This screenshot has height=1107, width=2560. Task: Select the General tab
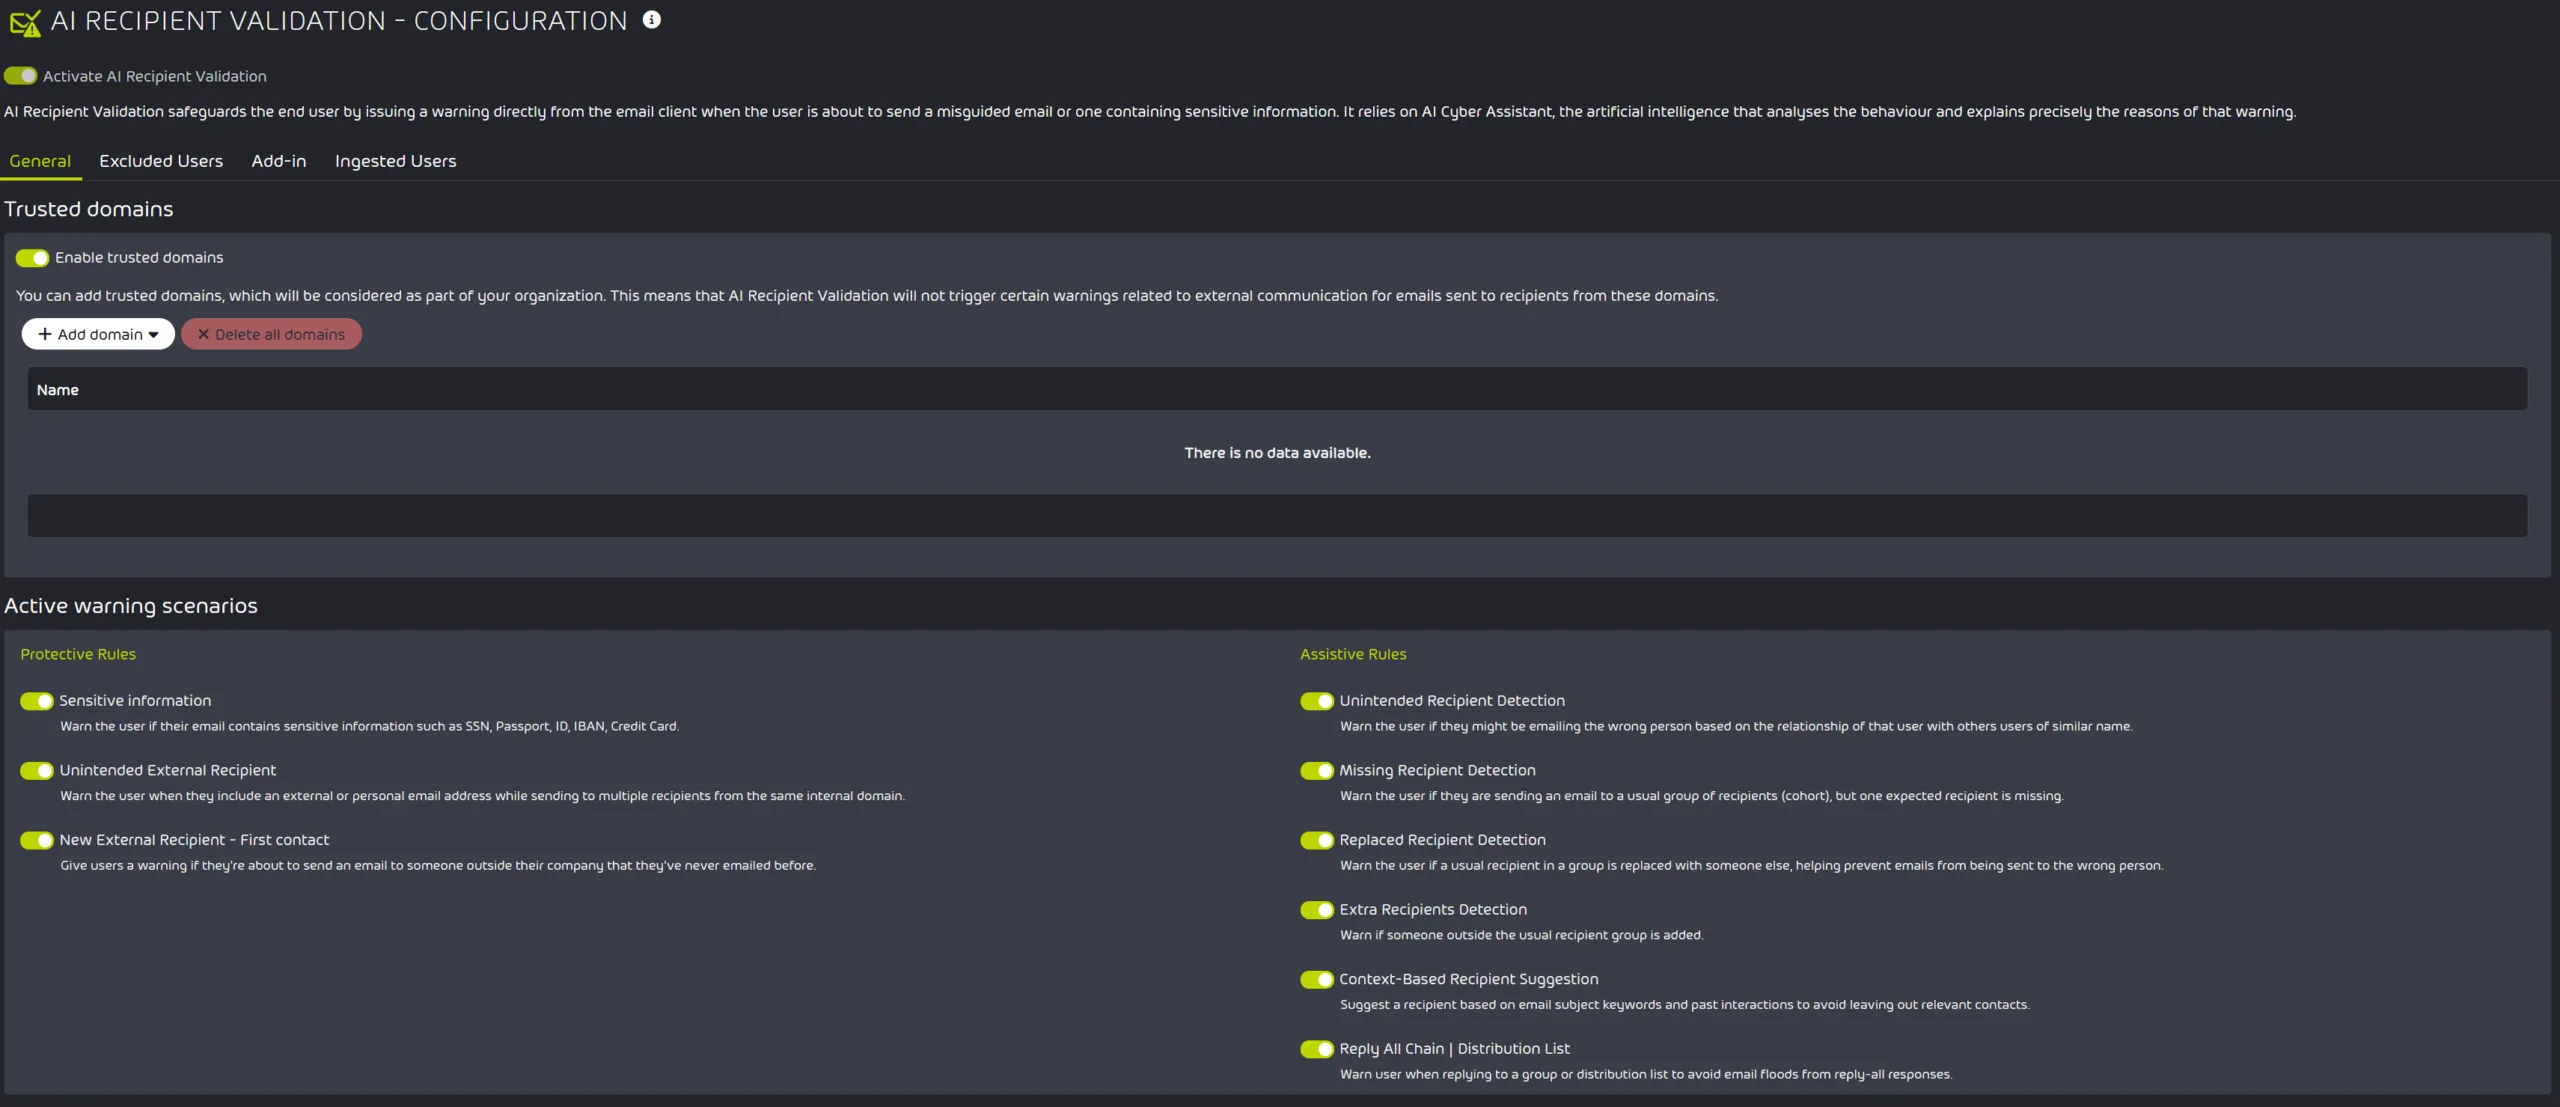click(x=40, y=161)
